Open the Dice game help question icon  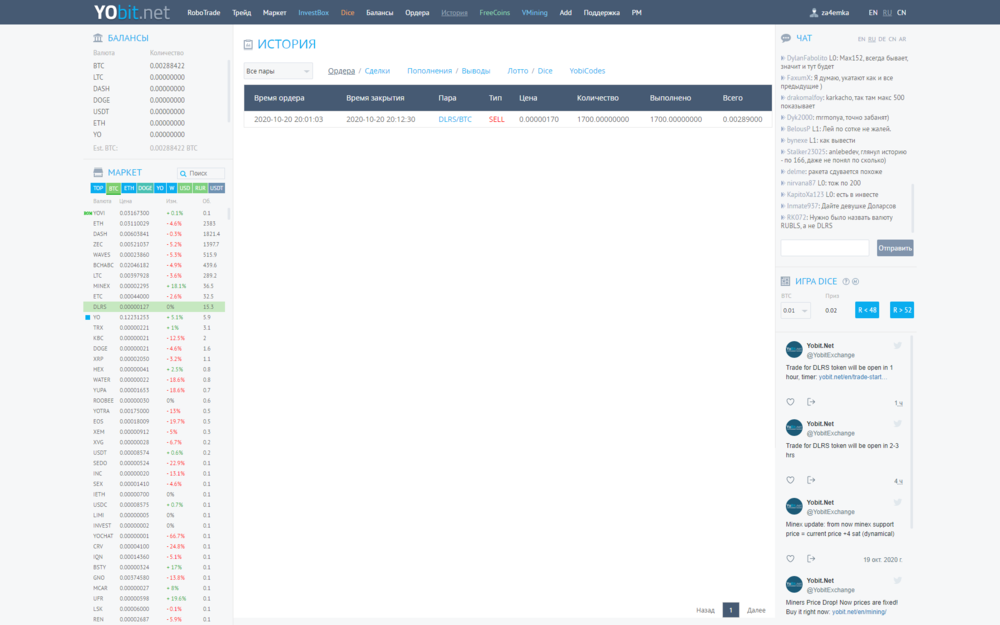coord(846,281)
